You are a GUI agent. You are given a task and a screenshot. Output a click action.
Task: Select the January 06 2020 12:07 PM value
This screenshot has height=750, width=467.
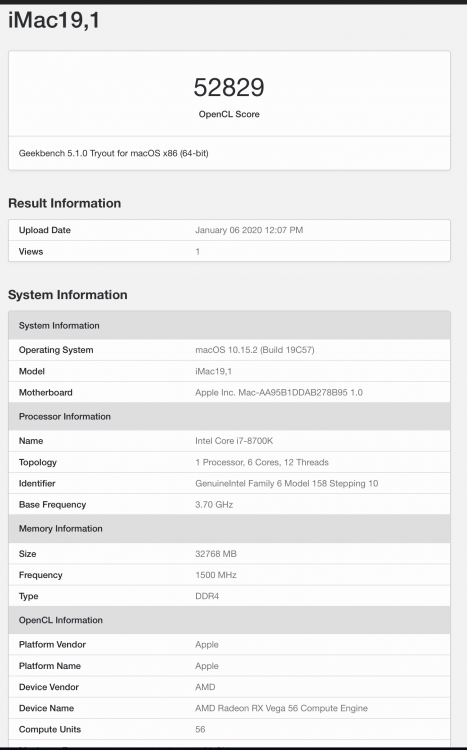click(x=249, y=230)
